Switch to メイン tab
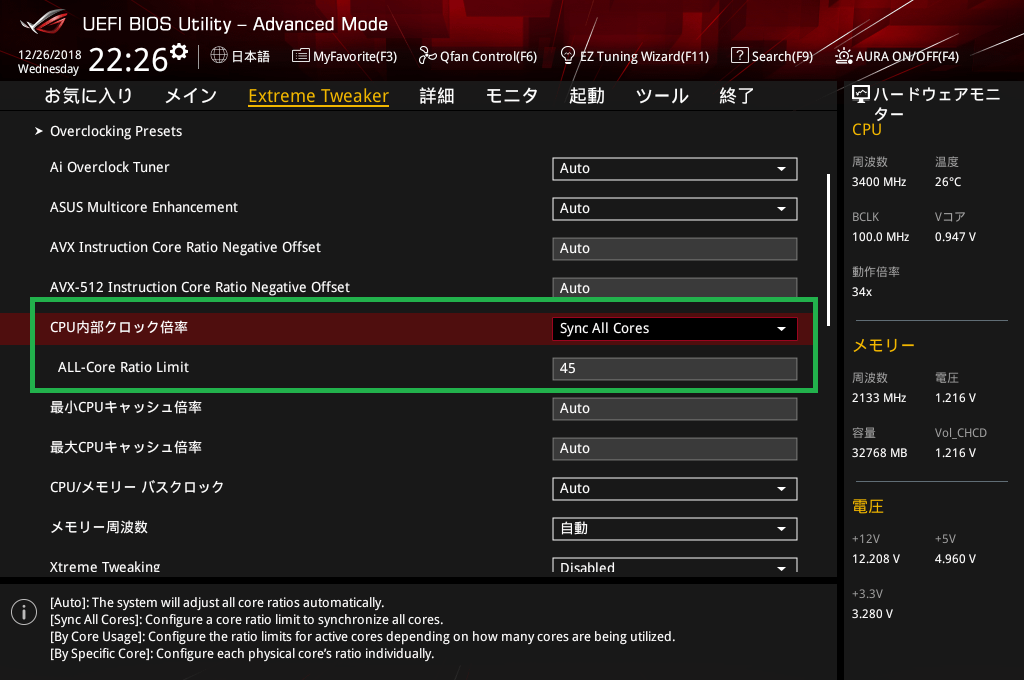The image size is (1024, 680). [x=191, y=96]
